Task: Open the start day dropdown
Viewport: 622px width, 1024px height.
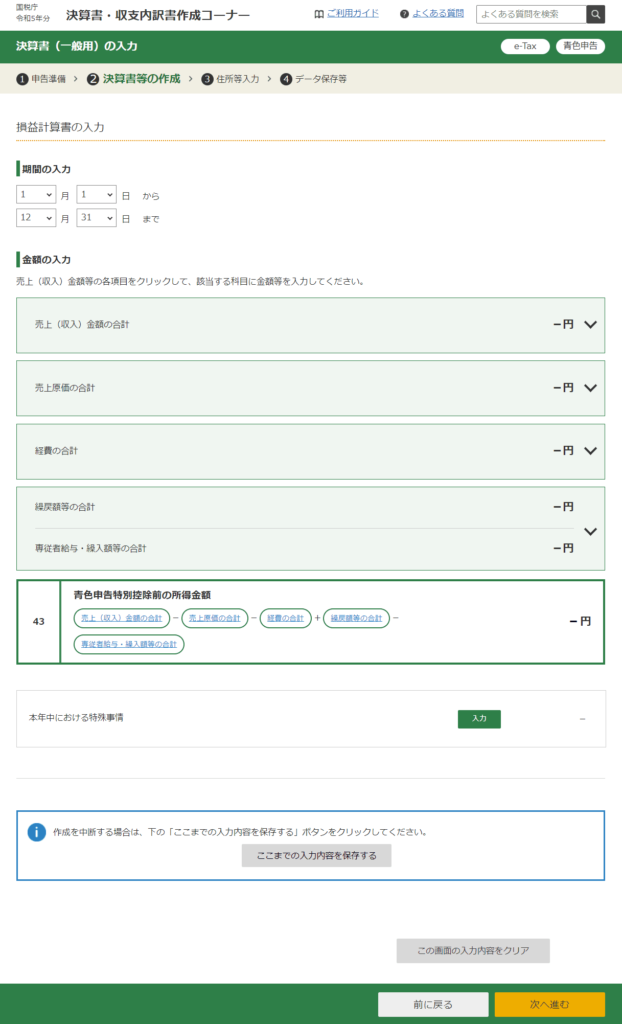Action: tap(96, 195)
